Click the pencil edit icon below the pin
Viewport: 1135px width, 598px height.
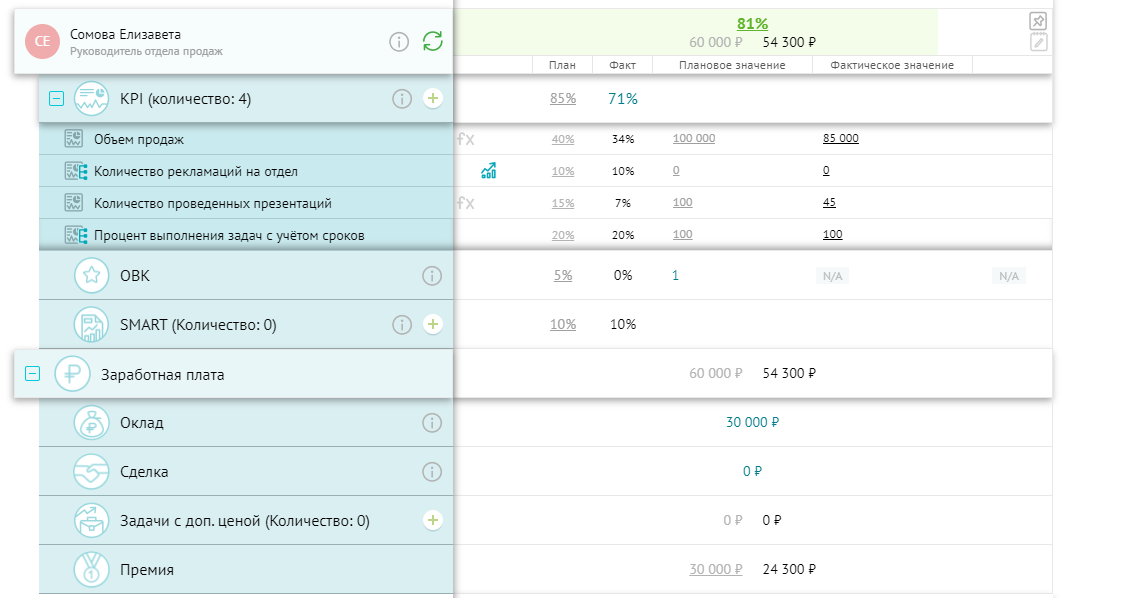(x=1038, y=42)
